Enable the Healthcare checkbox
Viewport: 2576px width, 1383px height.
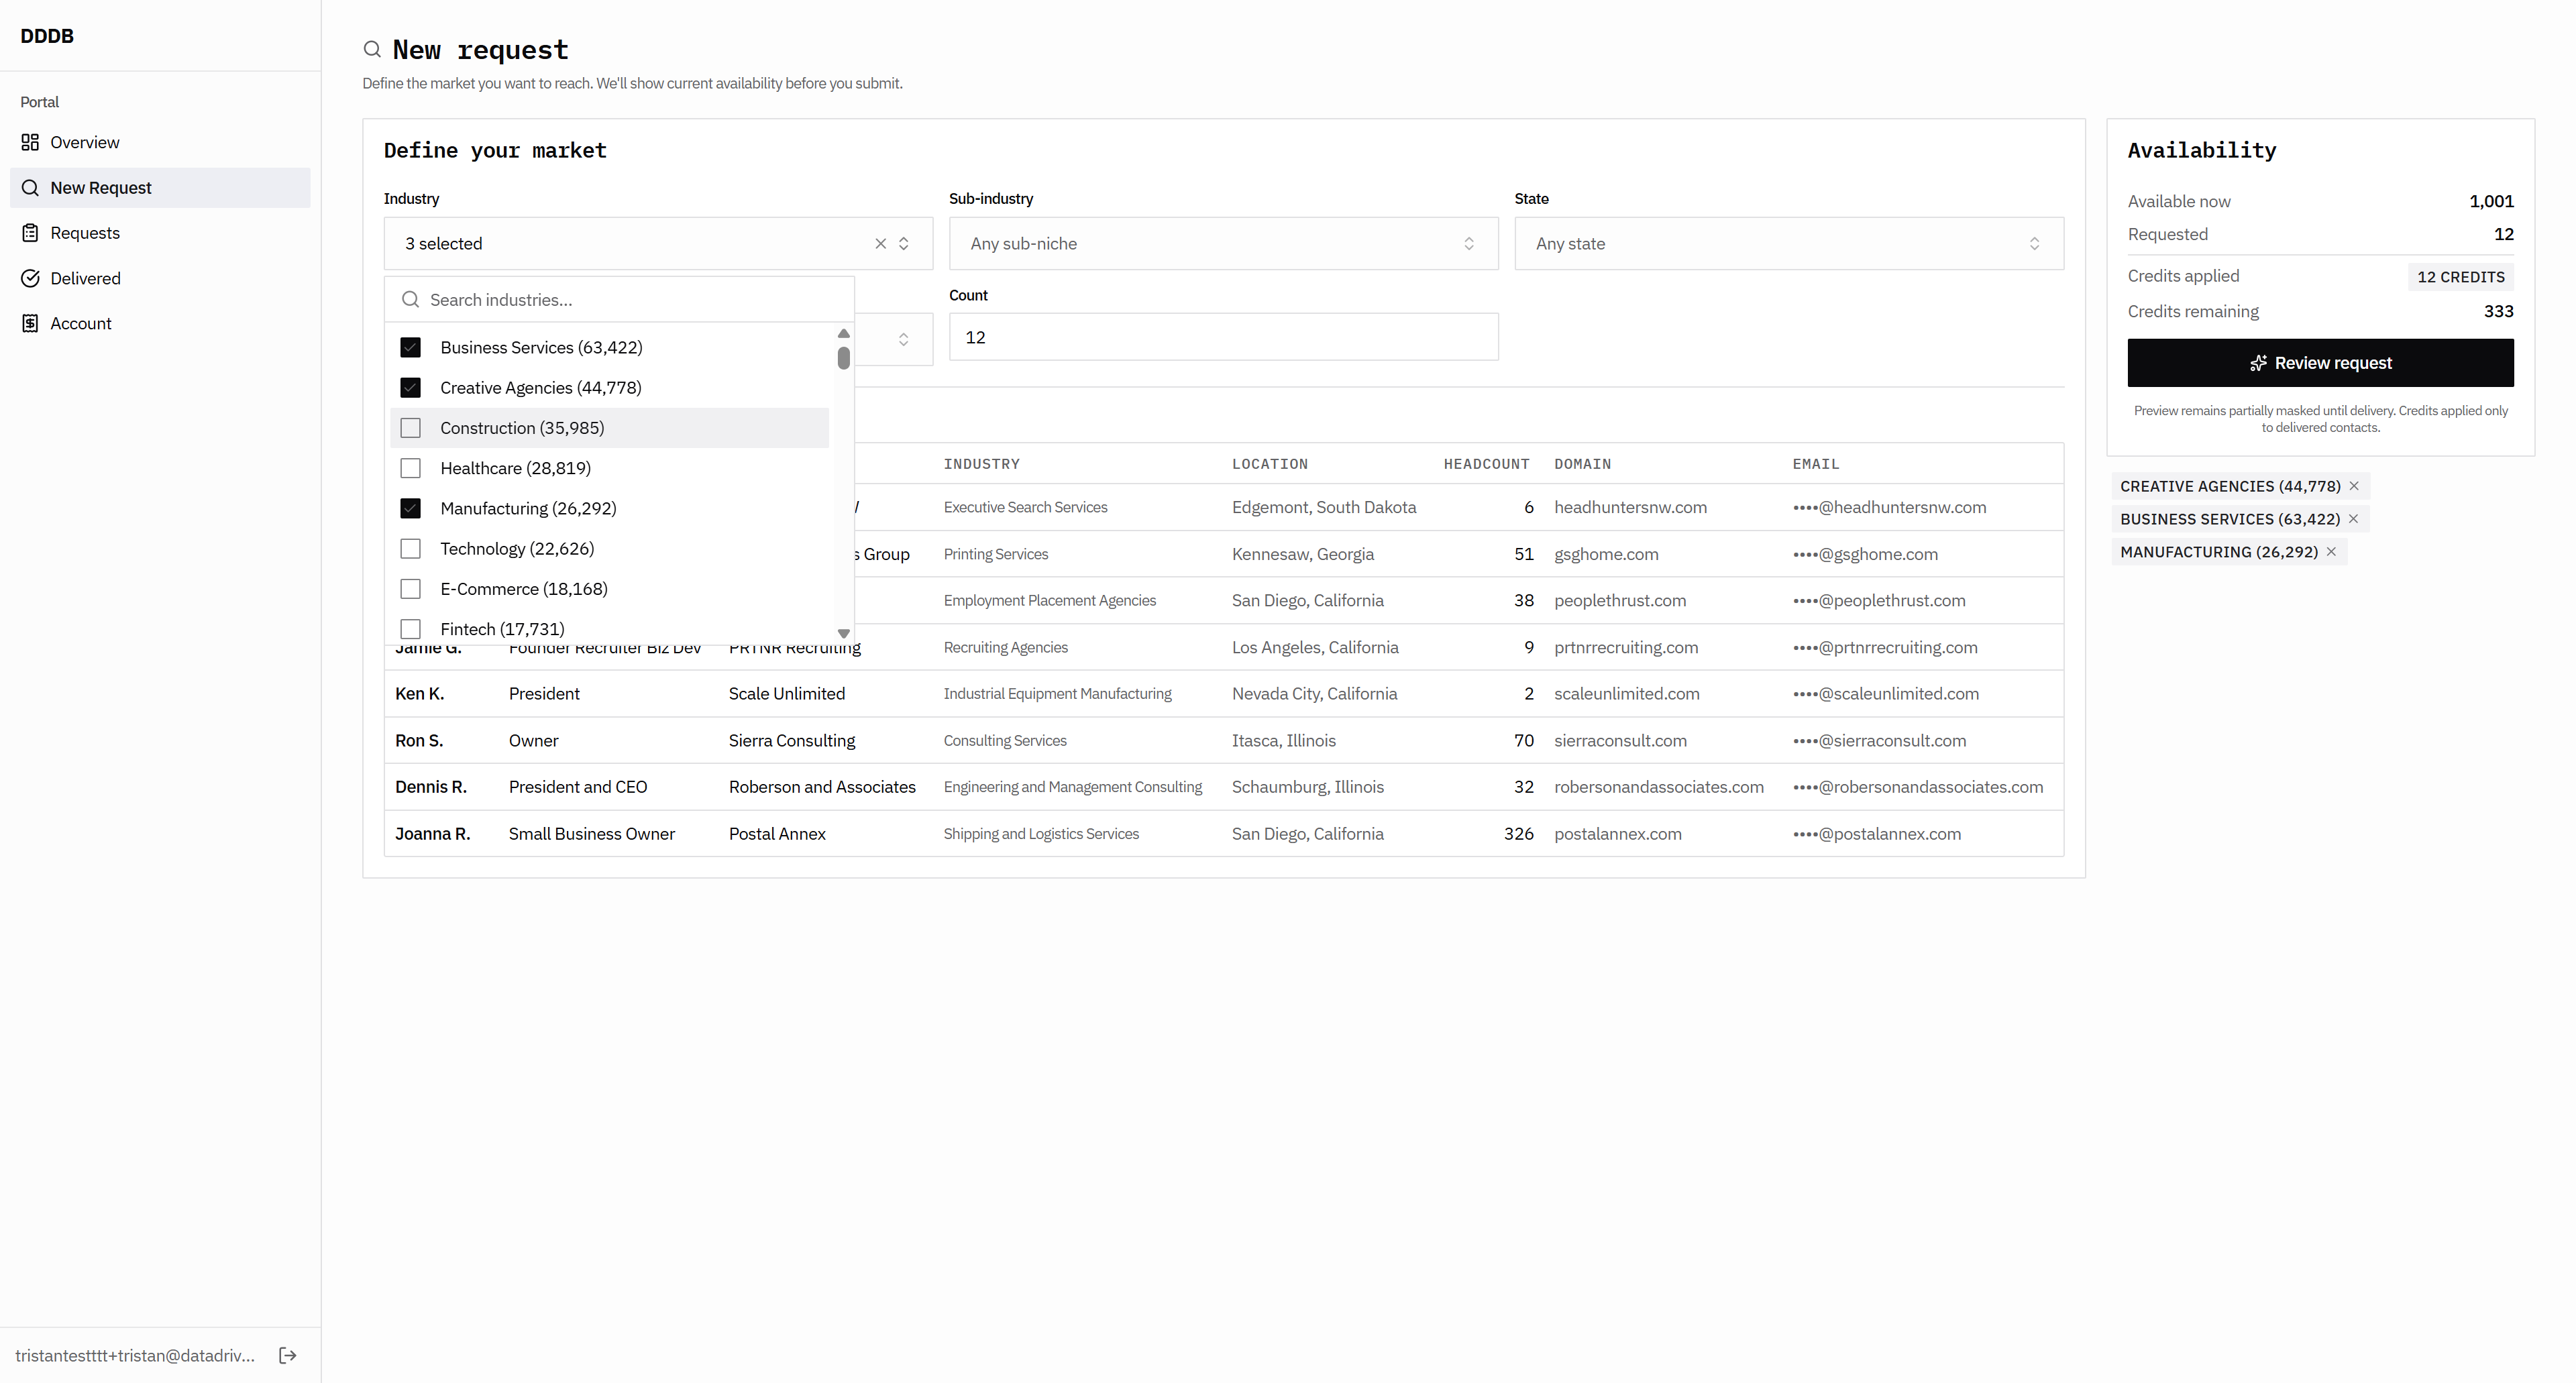coord(410,468)
